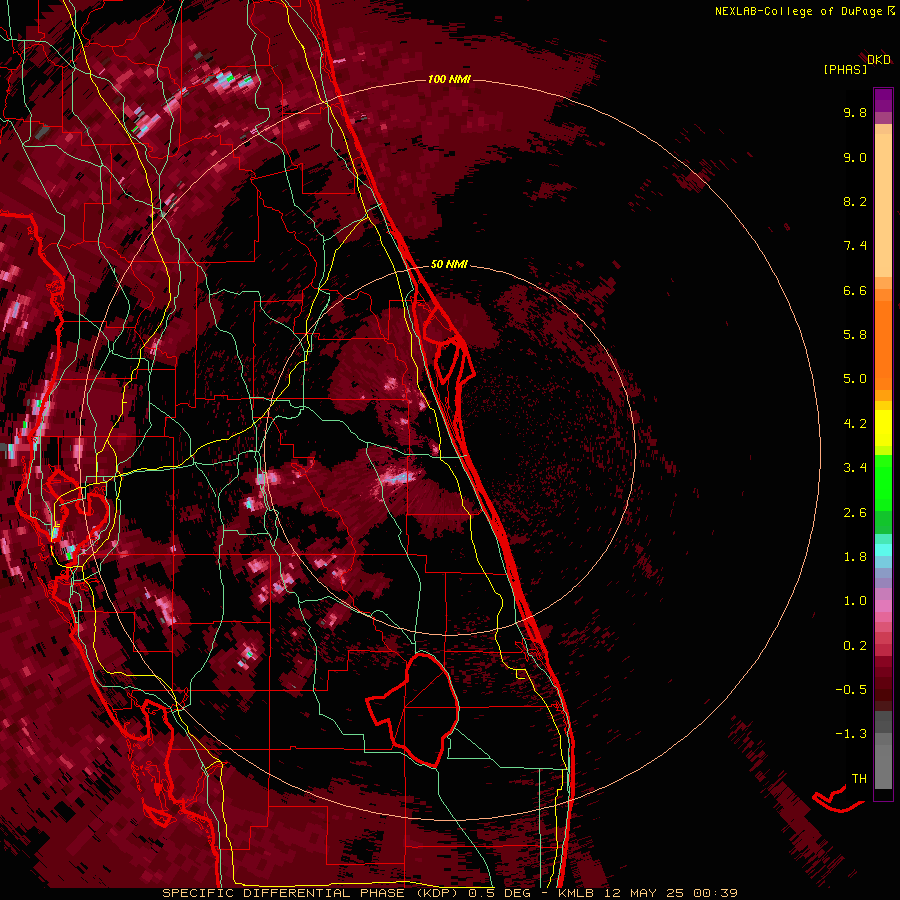Click the 9.0 color scale value

(x=855, y=157)
